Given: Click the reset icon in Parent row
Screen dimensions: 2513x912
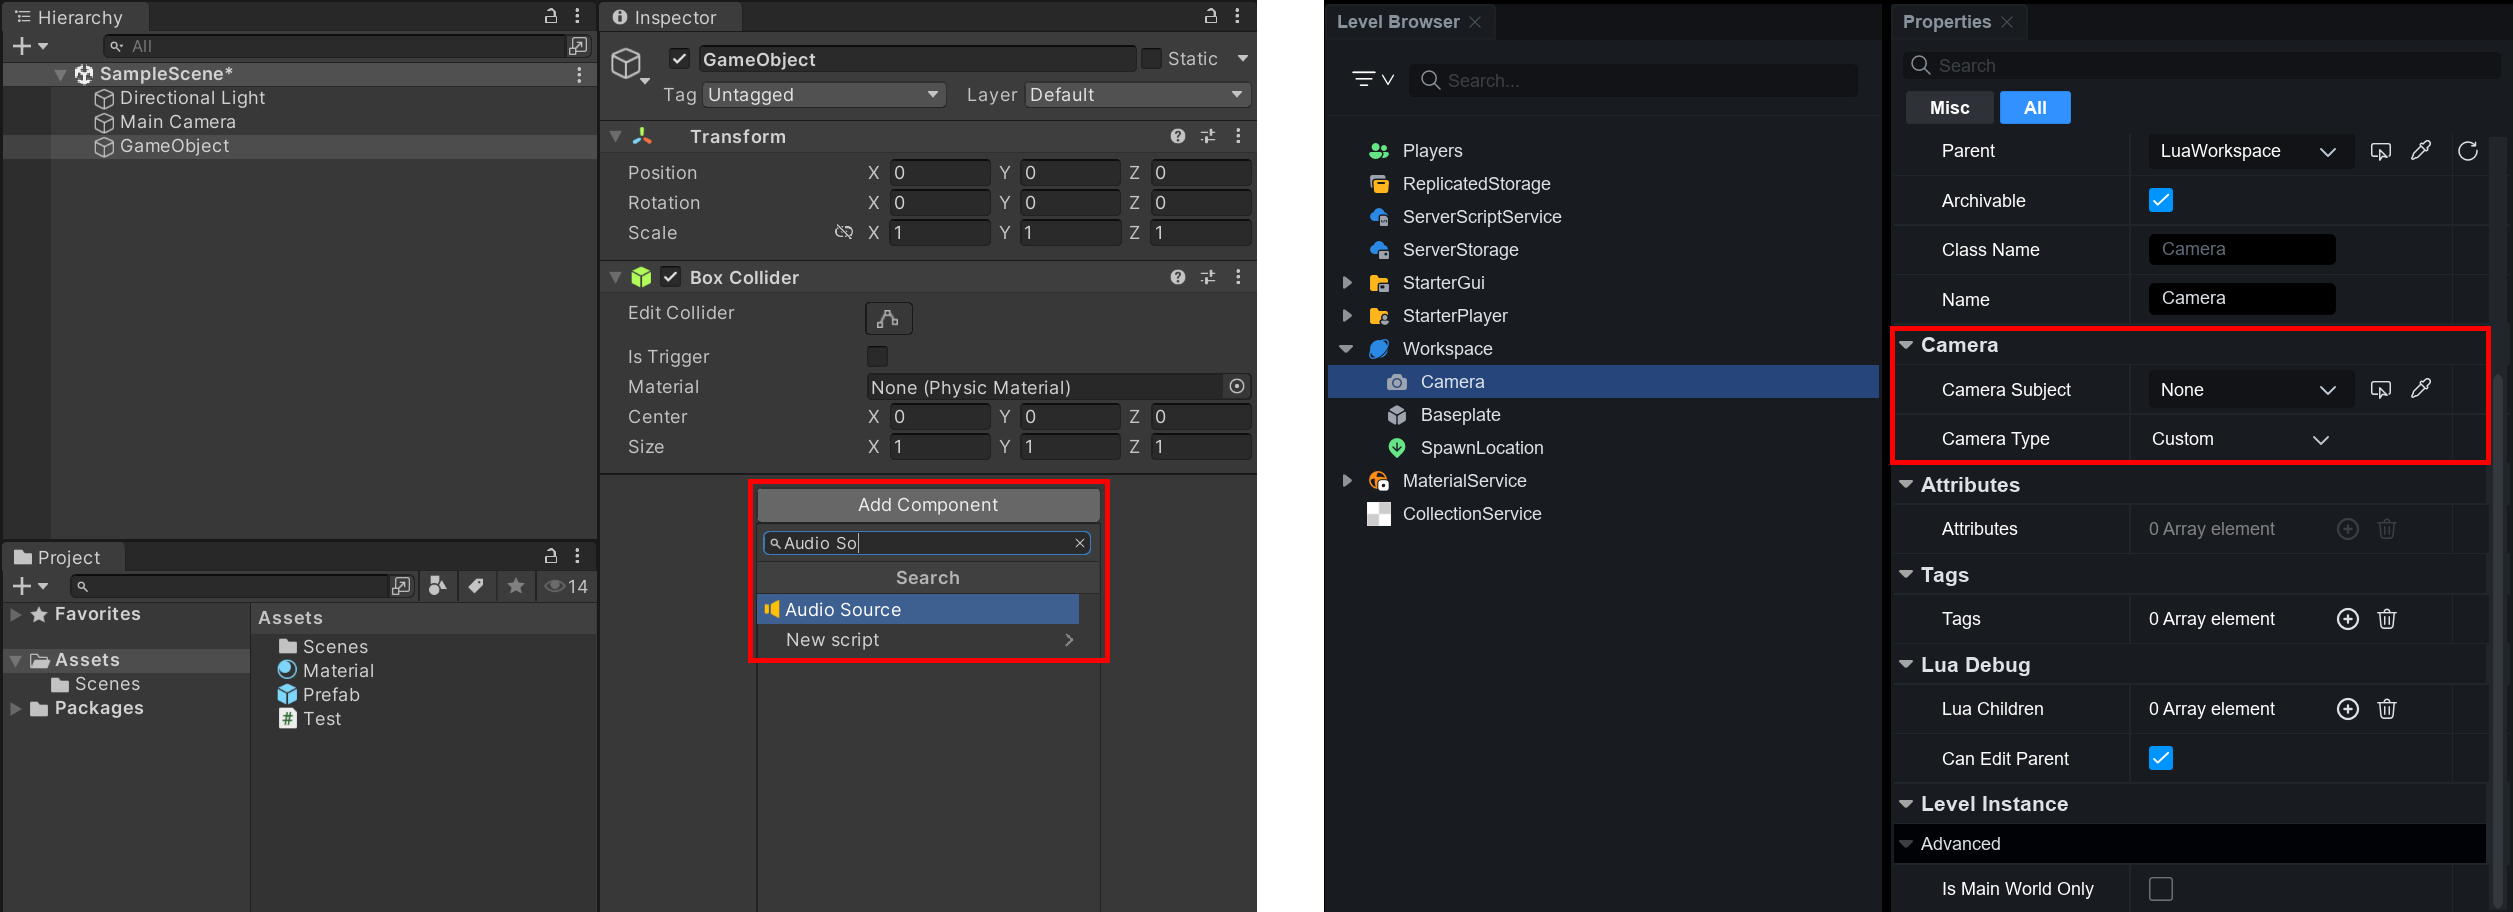Looking at the screenshot, I should click(x=2468, y=151).
